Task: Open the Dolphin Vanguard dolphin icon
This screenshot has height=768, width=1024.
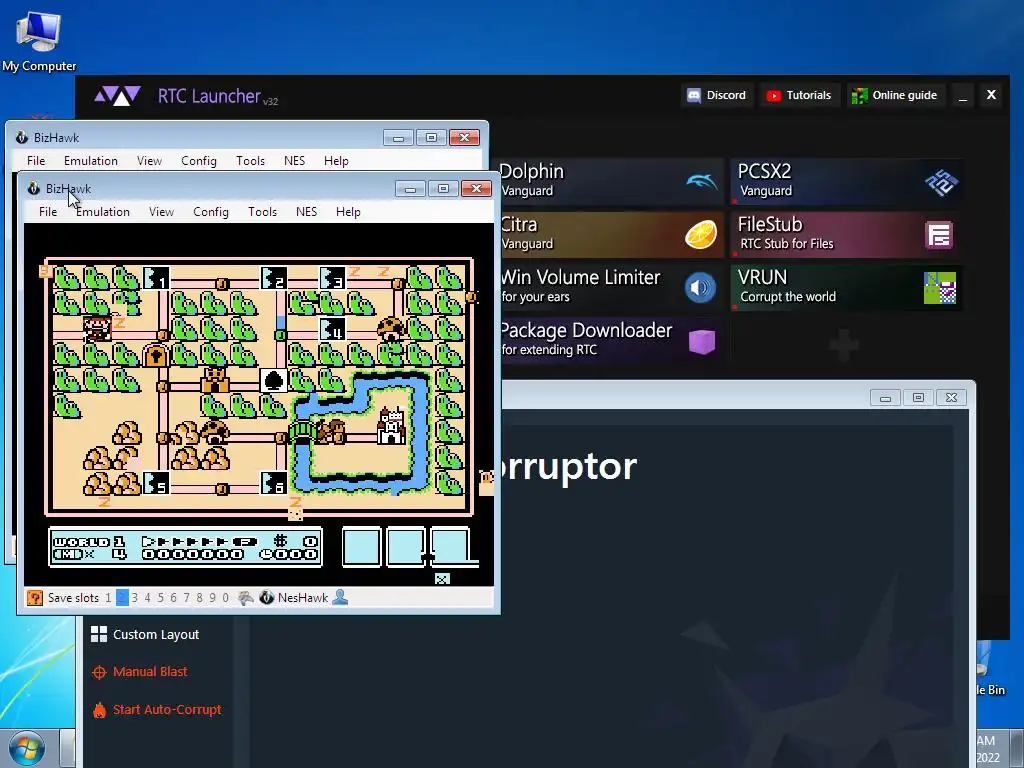Action: (701, 181)
